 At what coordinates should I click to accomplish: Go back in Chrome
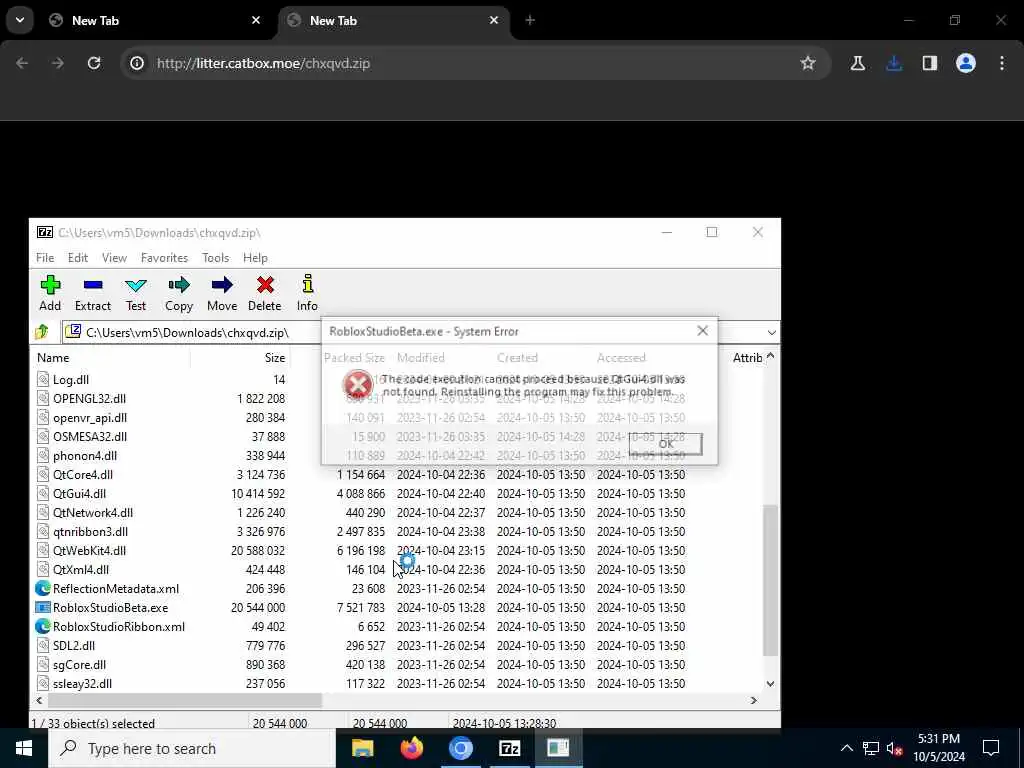pos(22,63)
